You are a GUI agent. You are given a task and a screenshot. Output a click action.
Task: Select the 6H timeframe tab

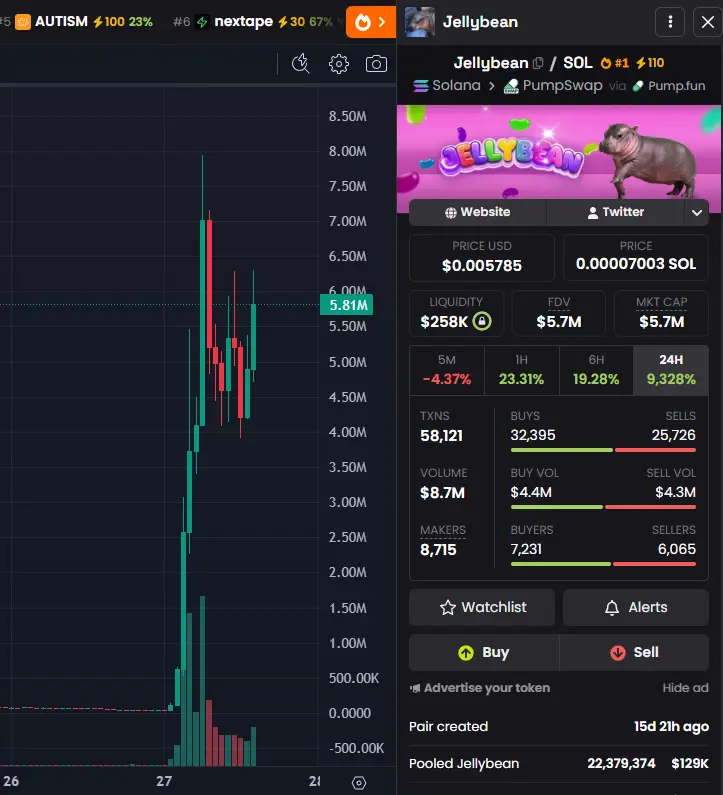pyautogui.click(x=596, y=370)
